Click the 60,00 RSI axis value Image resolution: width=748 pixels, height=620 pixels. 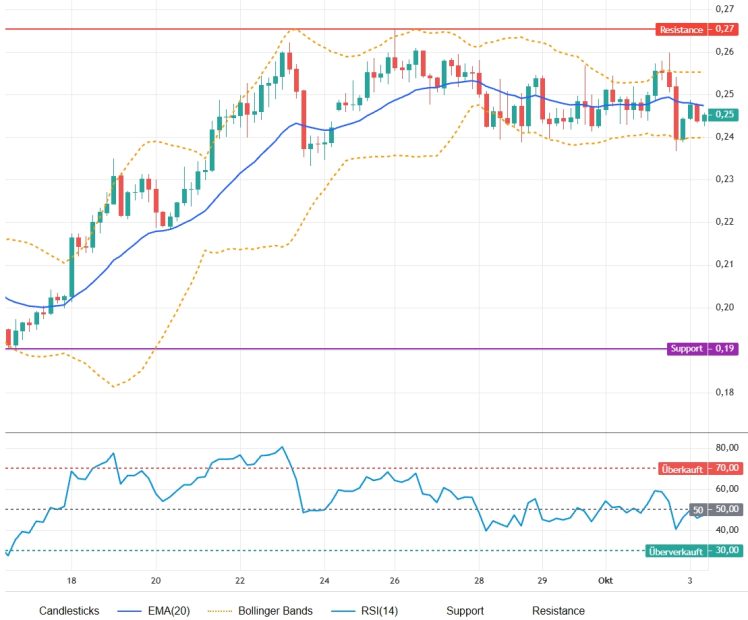pos(727,488)
